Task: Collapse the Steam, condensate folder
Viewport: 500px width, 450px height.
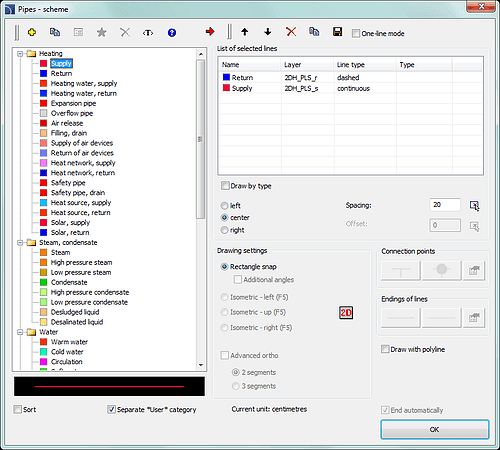Action: point(20,243)
